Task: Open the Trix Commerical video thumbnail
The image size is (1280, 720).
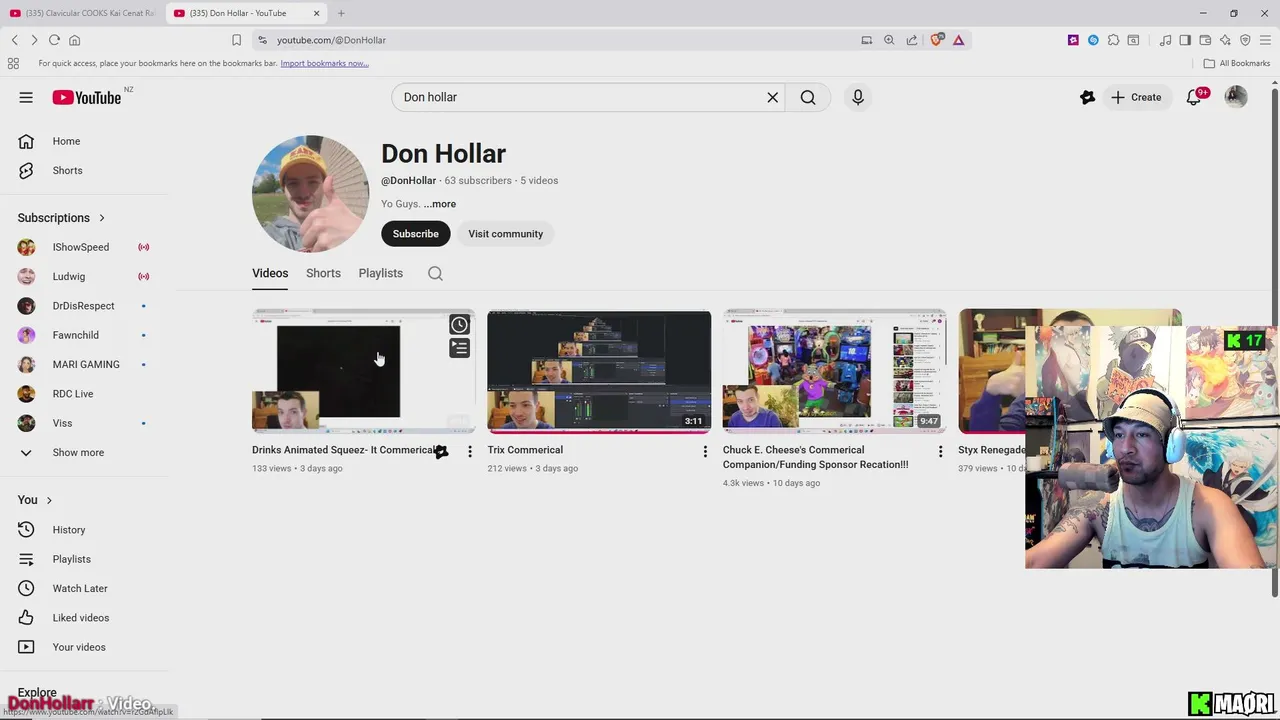Action: click(x=599, y=371)
